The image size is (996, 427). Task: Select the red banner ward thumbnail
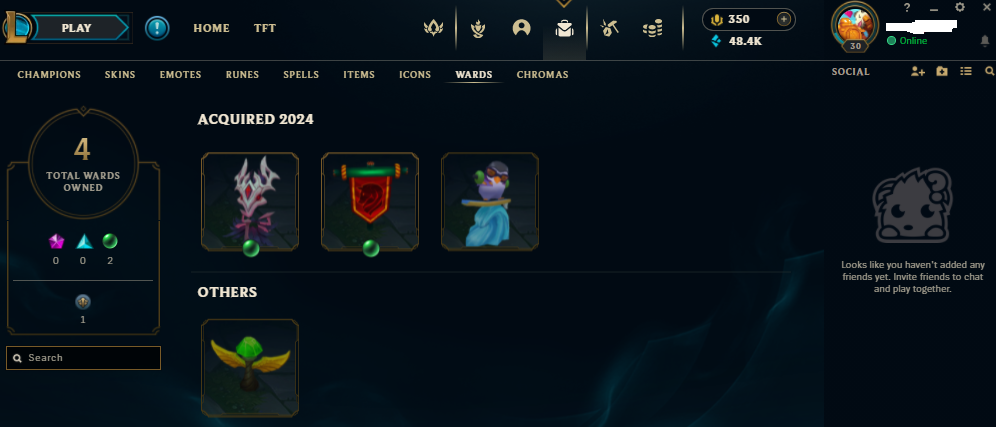370,201
